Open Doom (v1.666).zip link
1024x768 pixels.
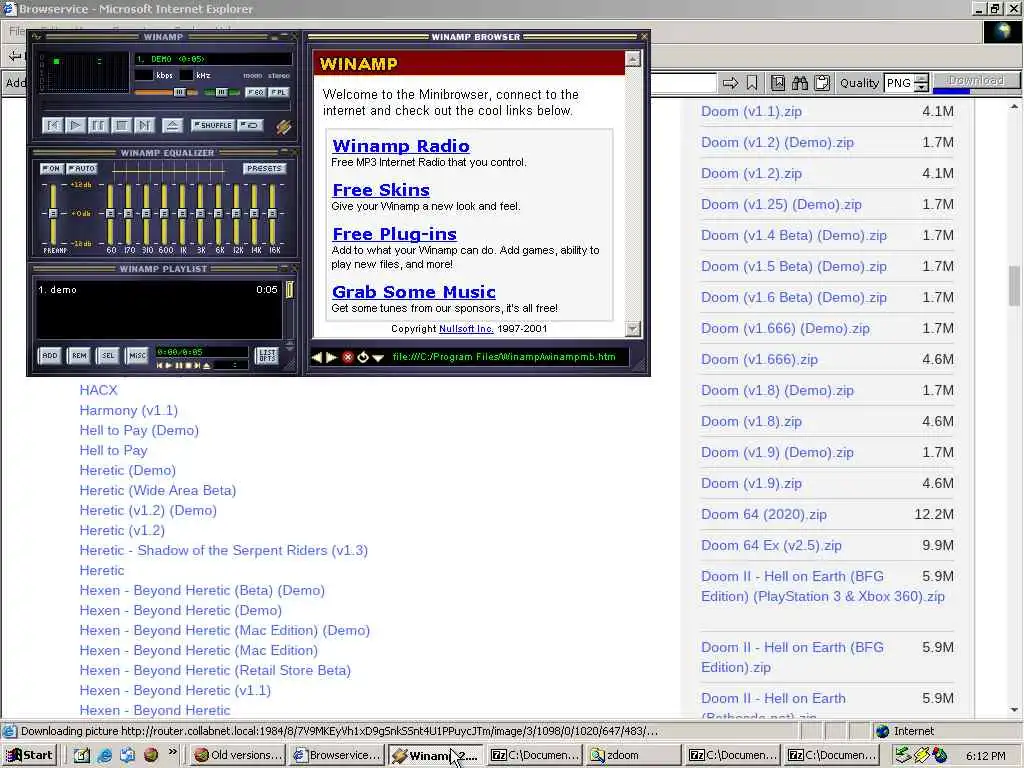(x=759, y=359)
